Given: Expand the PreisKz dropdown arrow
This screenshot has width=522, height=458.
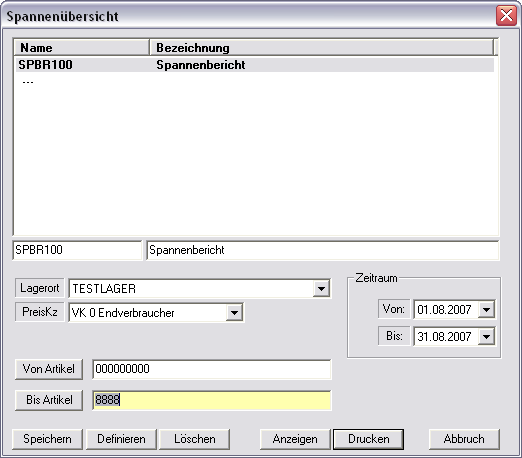Looking at the screenshot, I should (x=234, y=313).
